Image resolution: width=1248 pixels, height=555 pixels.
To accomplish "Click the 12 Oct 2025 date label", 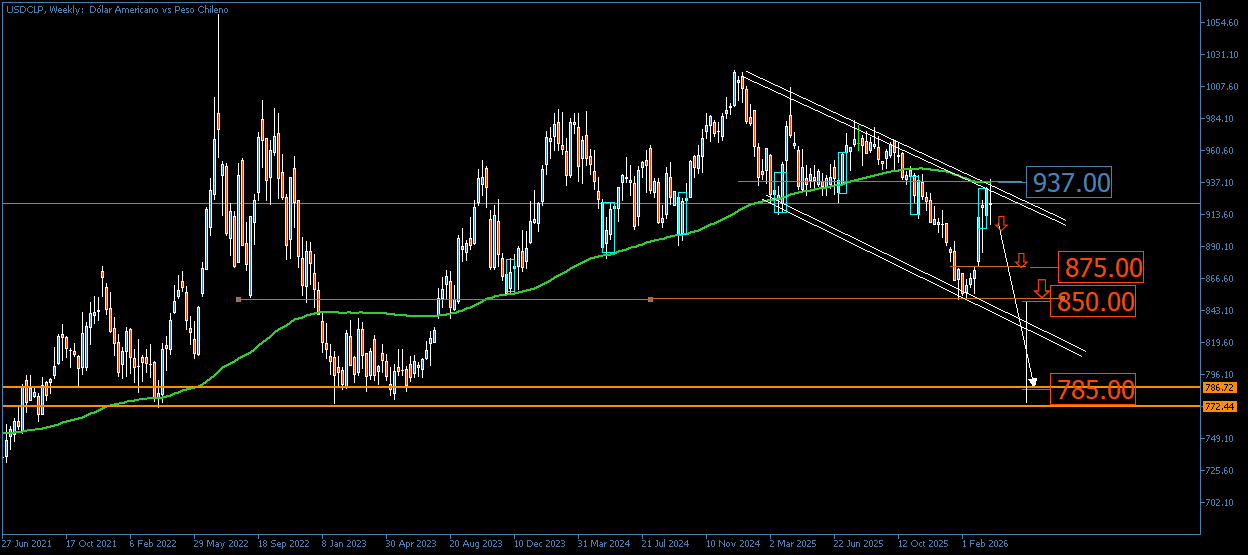I will tap(923, 544).
